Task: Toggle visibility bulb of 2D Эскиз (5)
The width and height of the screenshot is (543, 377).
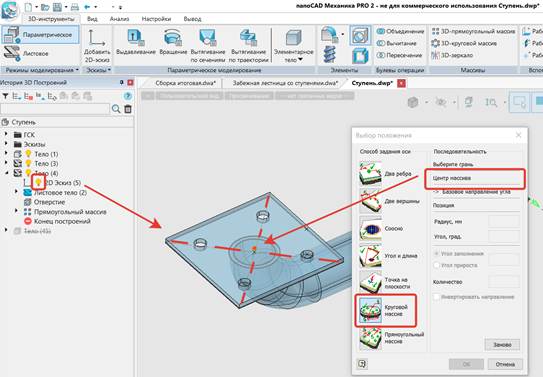Action: click(x=38, y=182)
